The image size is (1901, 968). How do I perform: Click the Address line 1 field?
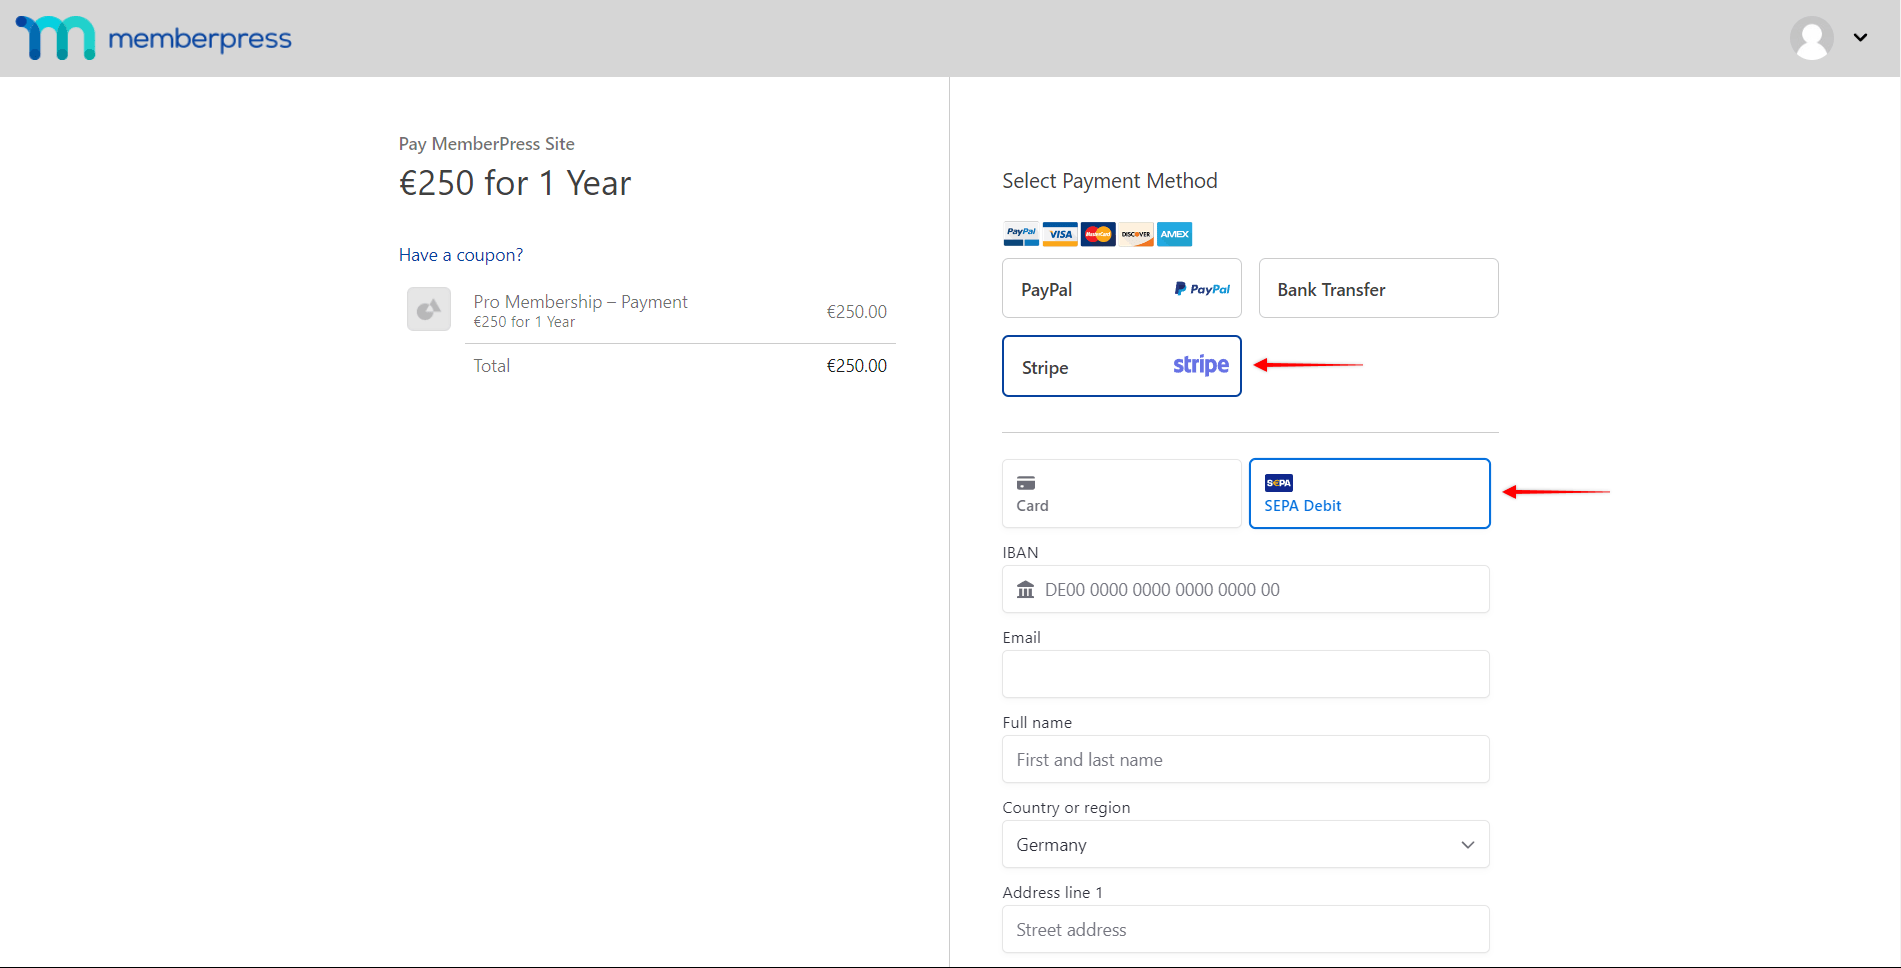click(1245, 930)
